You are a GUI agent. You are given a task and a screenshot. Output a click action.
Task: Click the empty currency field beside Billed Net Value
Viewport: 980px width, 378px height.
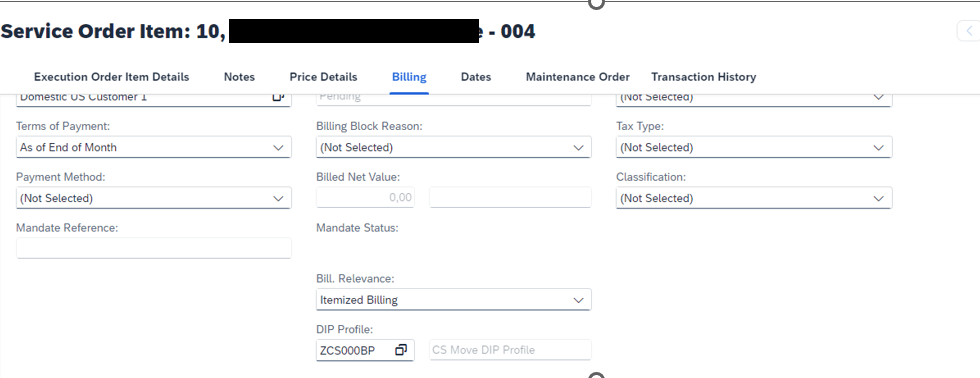(510, 197)
